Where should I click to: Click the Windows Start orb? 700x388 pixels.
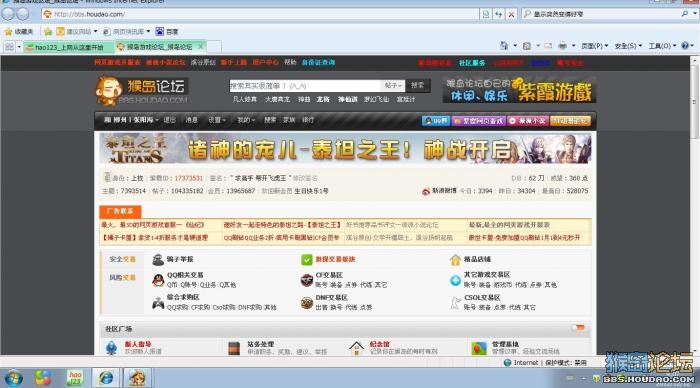click(x=13, y=378)
